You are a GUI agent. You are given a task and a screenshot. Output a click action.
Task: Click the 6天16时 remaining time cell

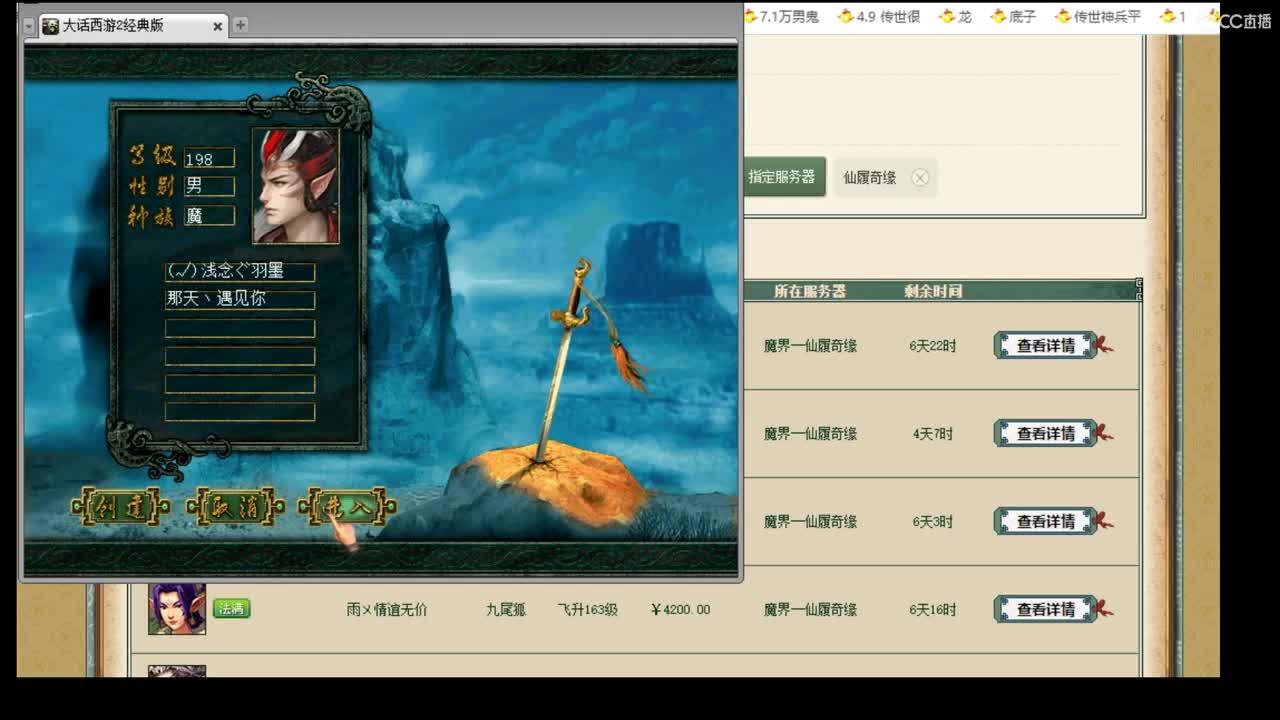(932, 609)
